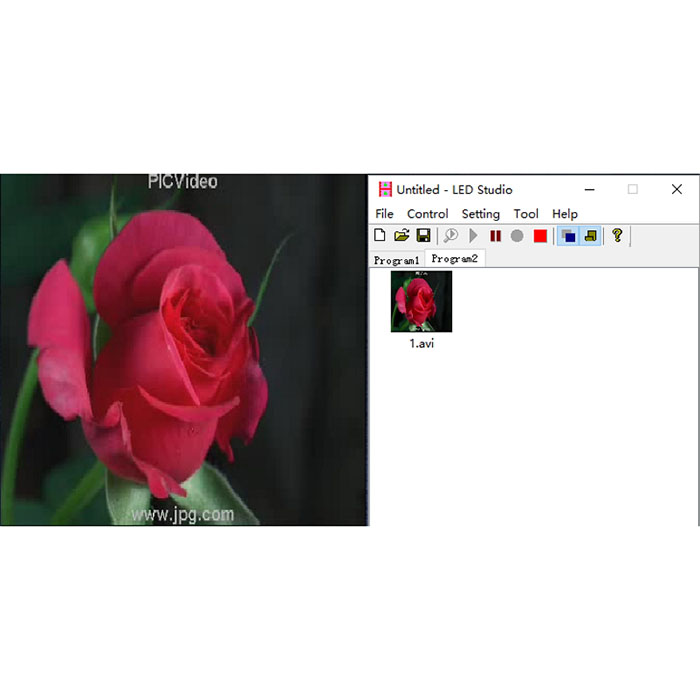Open a file with the folder icon
700x700 pixels.
point(401,235)
